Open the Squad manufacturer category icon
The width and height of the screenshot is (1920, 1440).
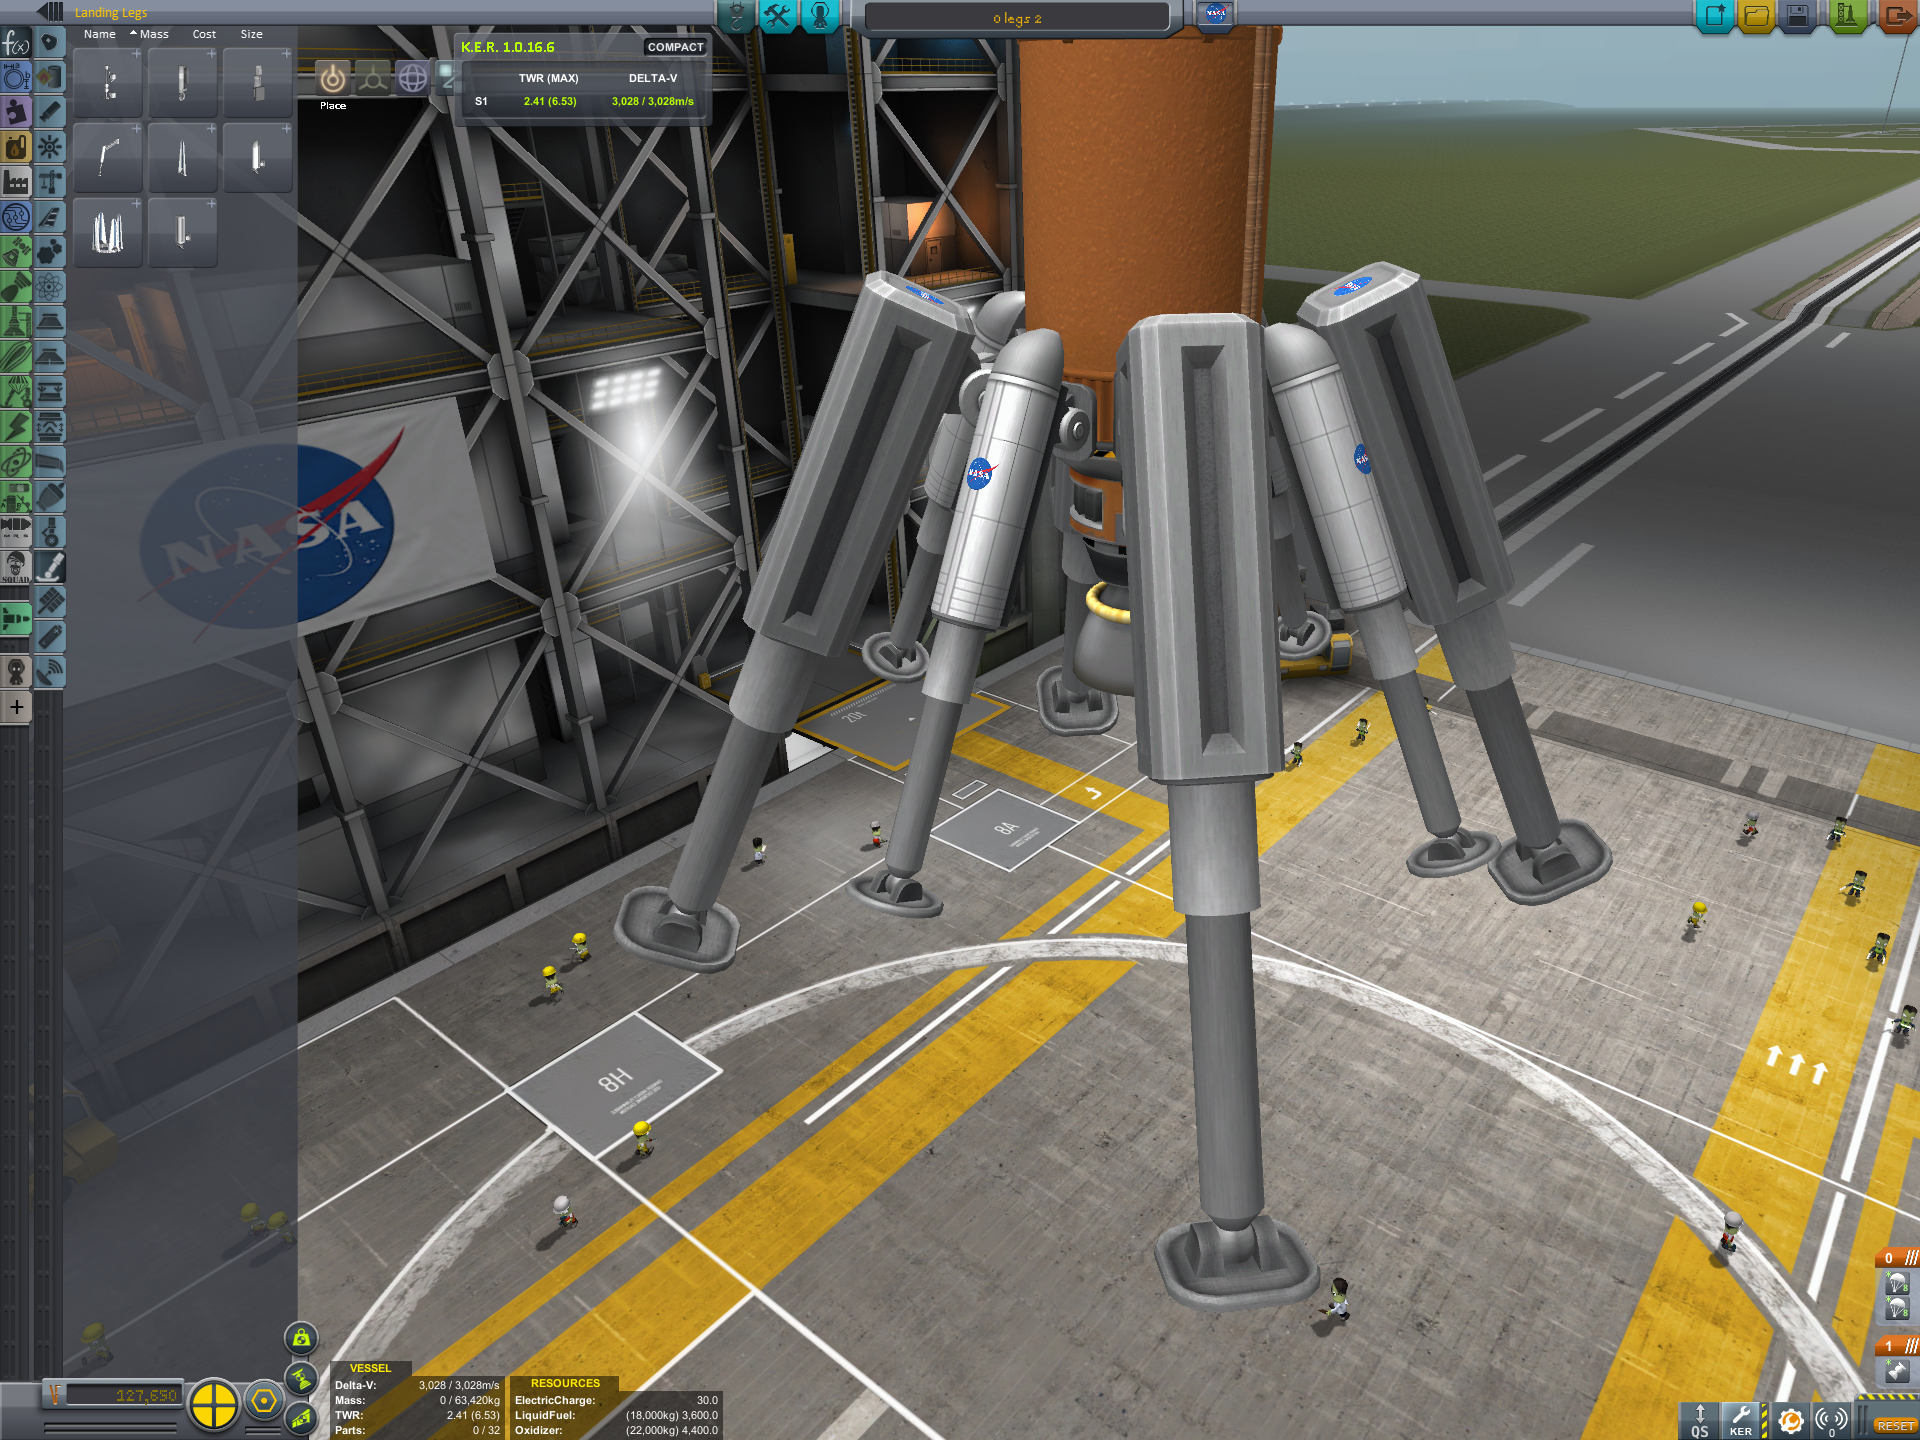pos(16,567)
